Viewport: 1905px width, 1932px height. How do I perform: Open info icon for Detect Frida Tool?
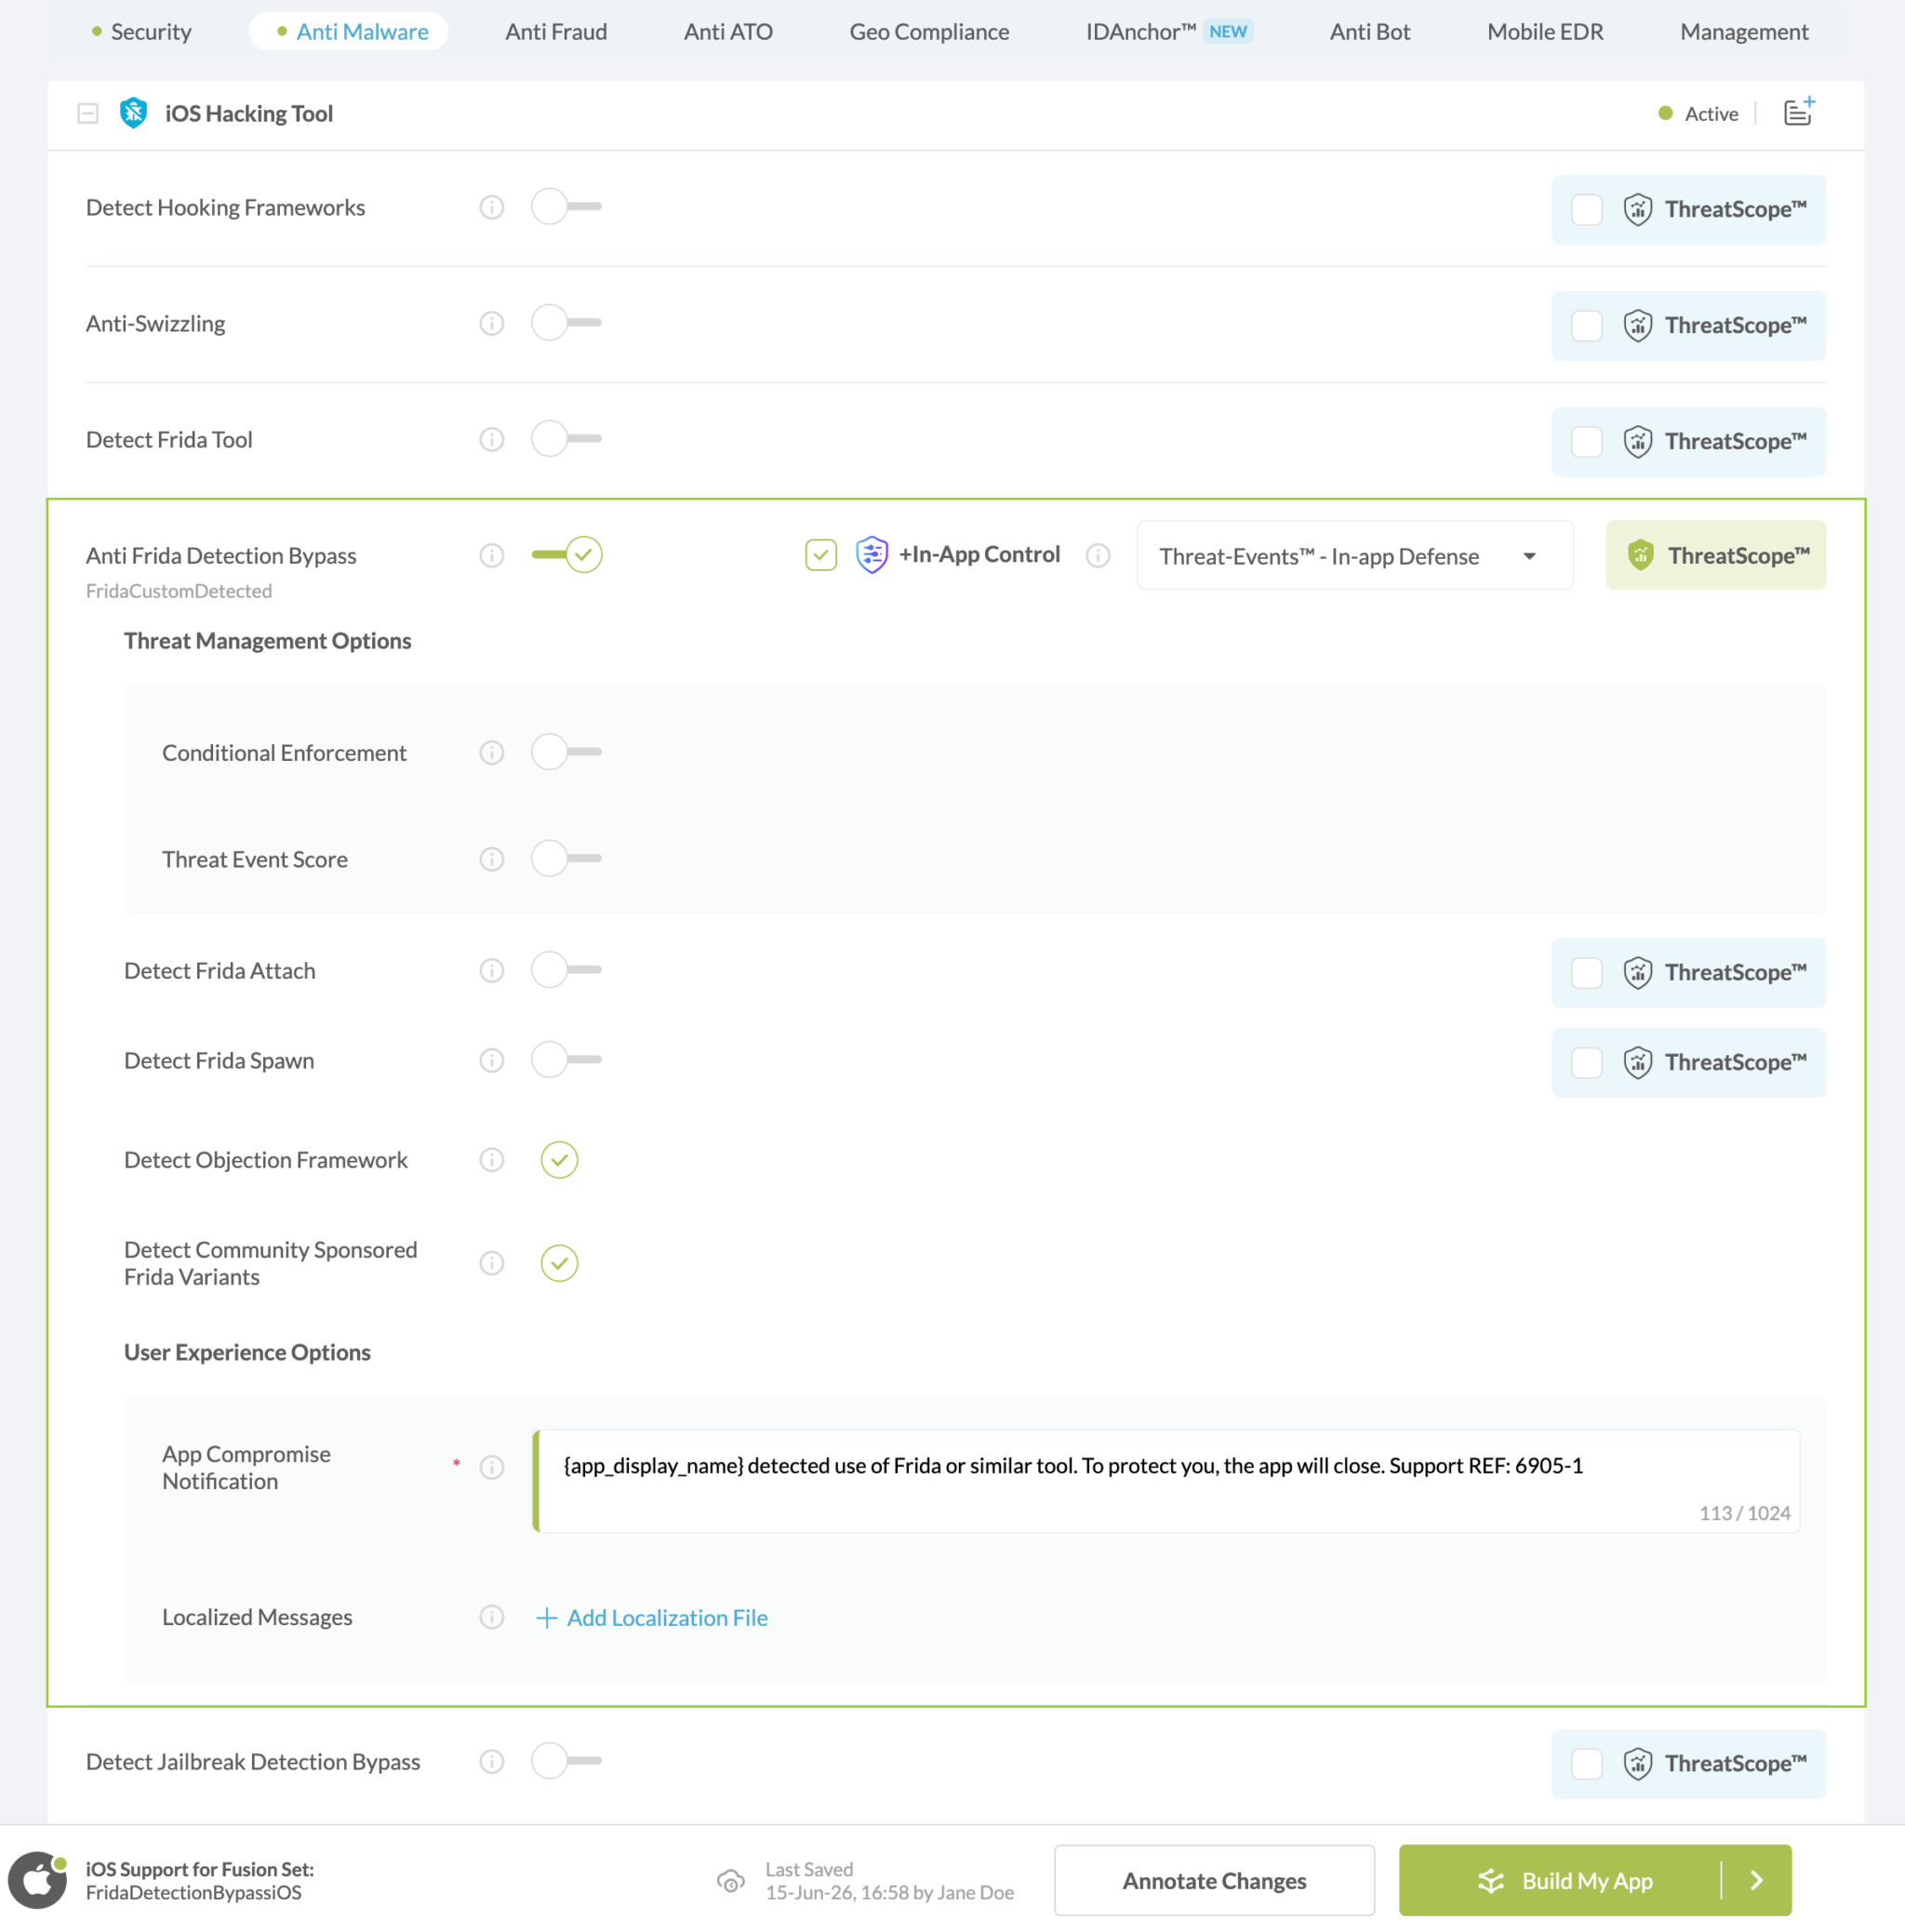(x=491, y=439)
